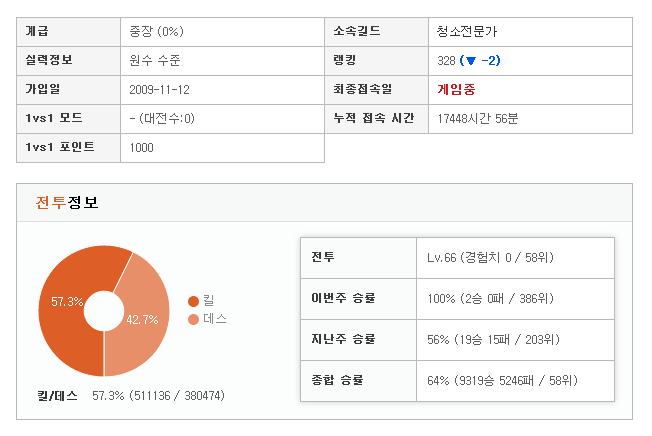Click the 전투 level value Lv.66
Image resolution: width=652 pixels, height=436 pixels.
pyautogui.click(x=442, y=258)
